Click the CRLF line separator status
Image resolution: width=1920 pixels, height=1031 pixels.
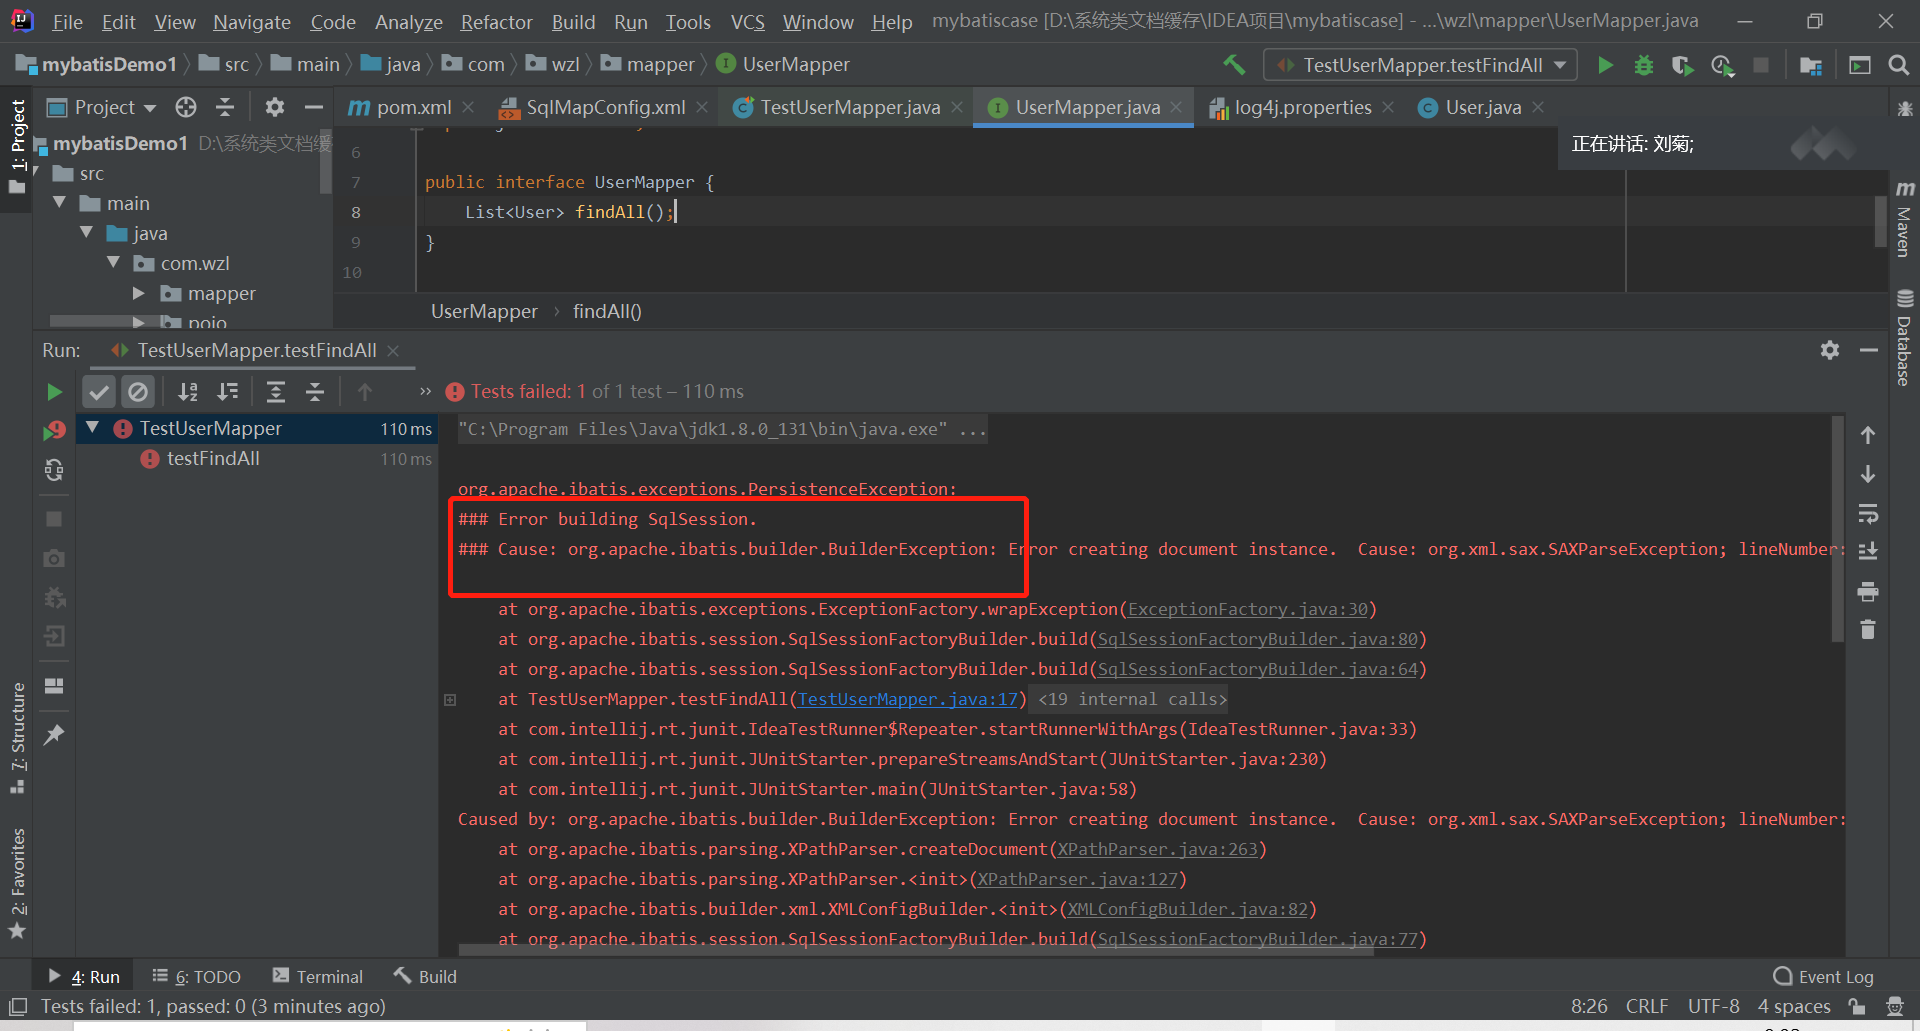(1646, 1006)
